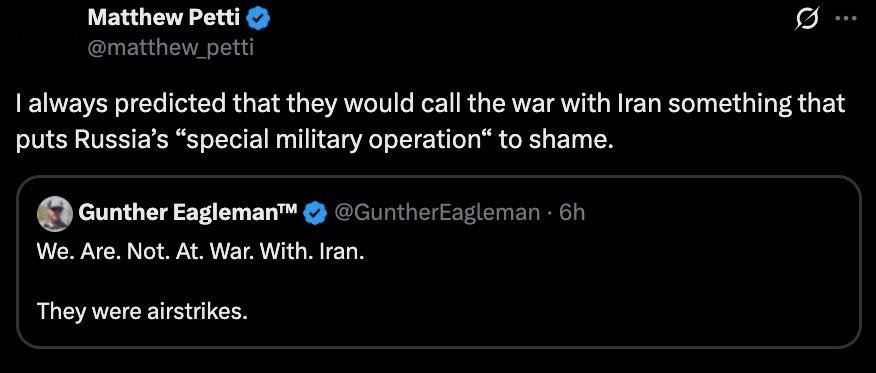Click Matthew Petti's blue verified badge
The width and height of the screenshot is (876, 373).
pos(259,18)
